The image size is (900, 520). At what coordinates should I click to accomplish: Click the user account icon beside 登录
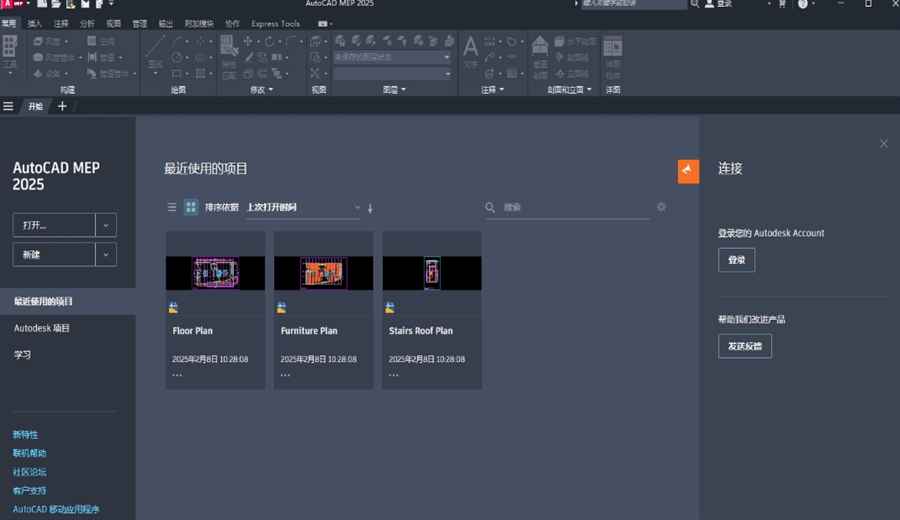tap(709, 4)
